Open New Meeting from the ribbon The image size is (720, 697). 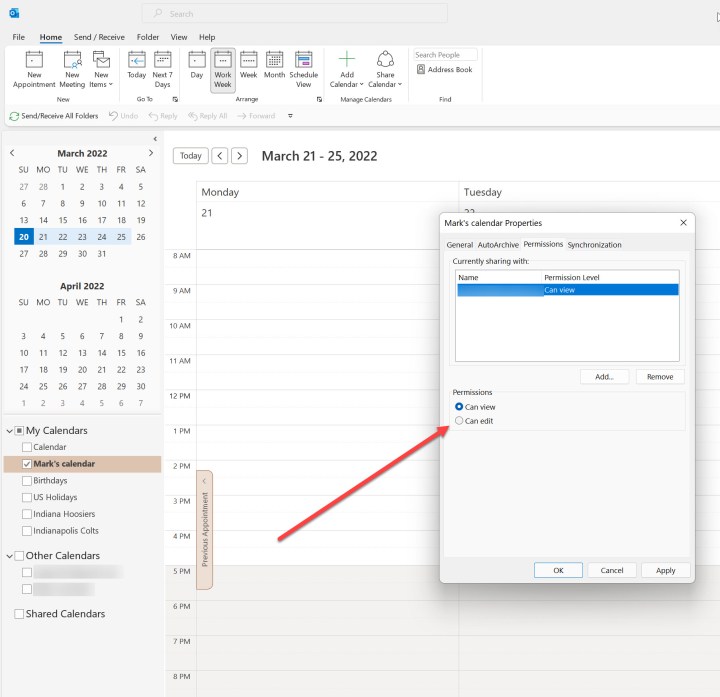tap(72, 70)
